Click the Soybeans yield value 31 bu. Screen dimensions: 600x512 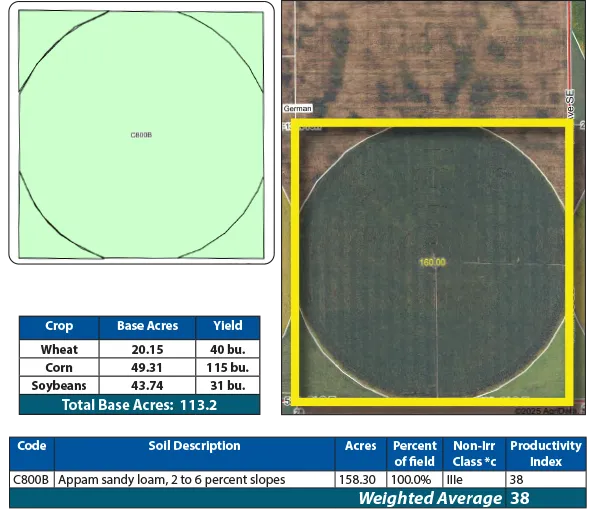[227, 386]
